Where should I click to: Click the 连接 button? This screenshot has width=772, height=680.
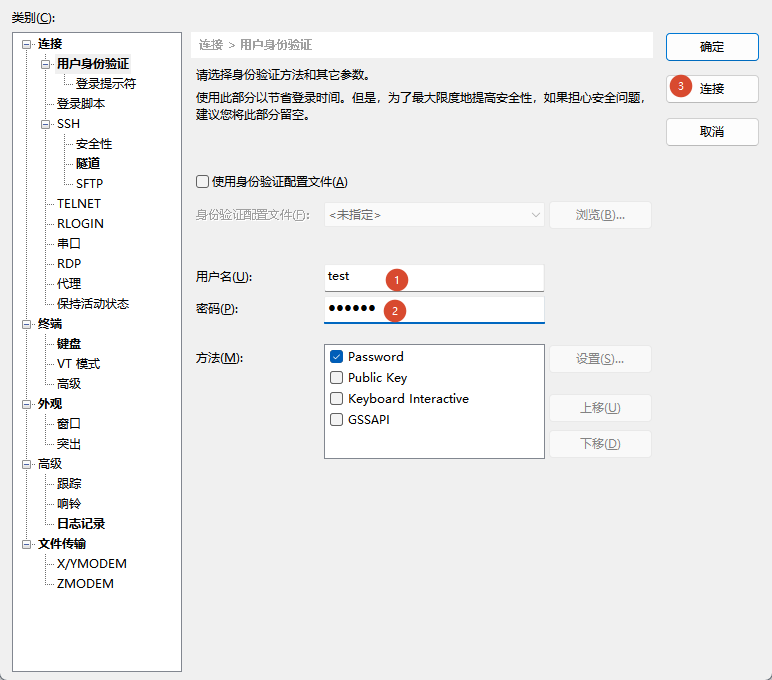(x=712, y=89)
